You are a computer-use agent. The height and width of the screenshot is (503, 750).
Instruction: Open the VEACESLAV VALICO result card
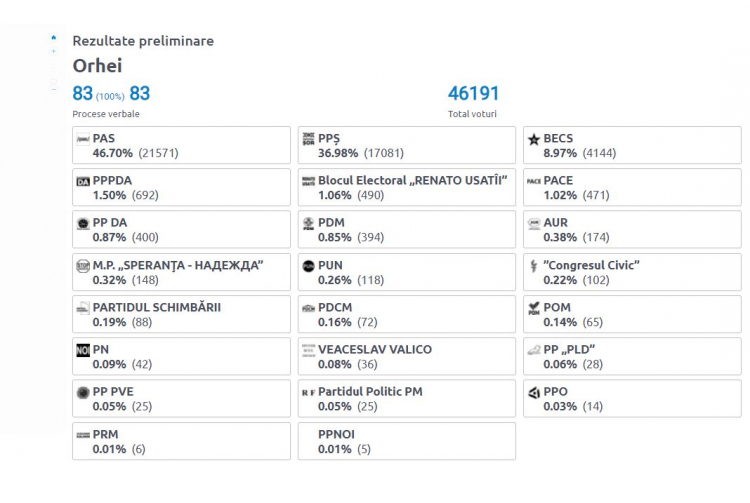click(x=407, y=356)
